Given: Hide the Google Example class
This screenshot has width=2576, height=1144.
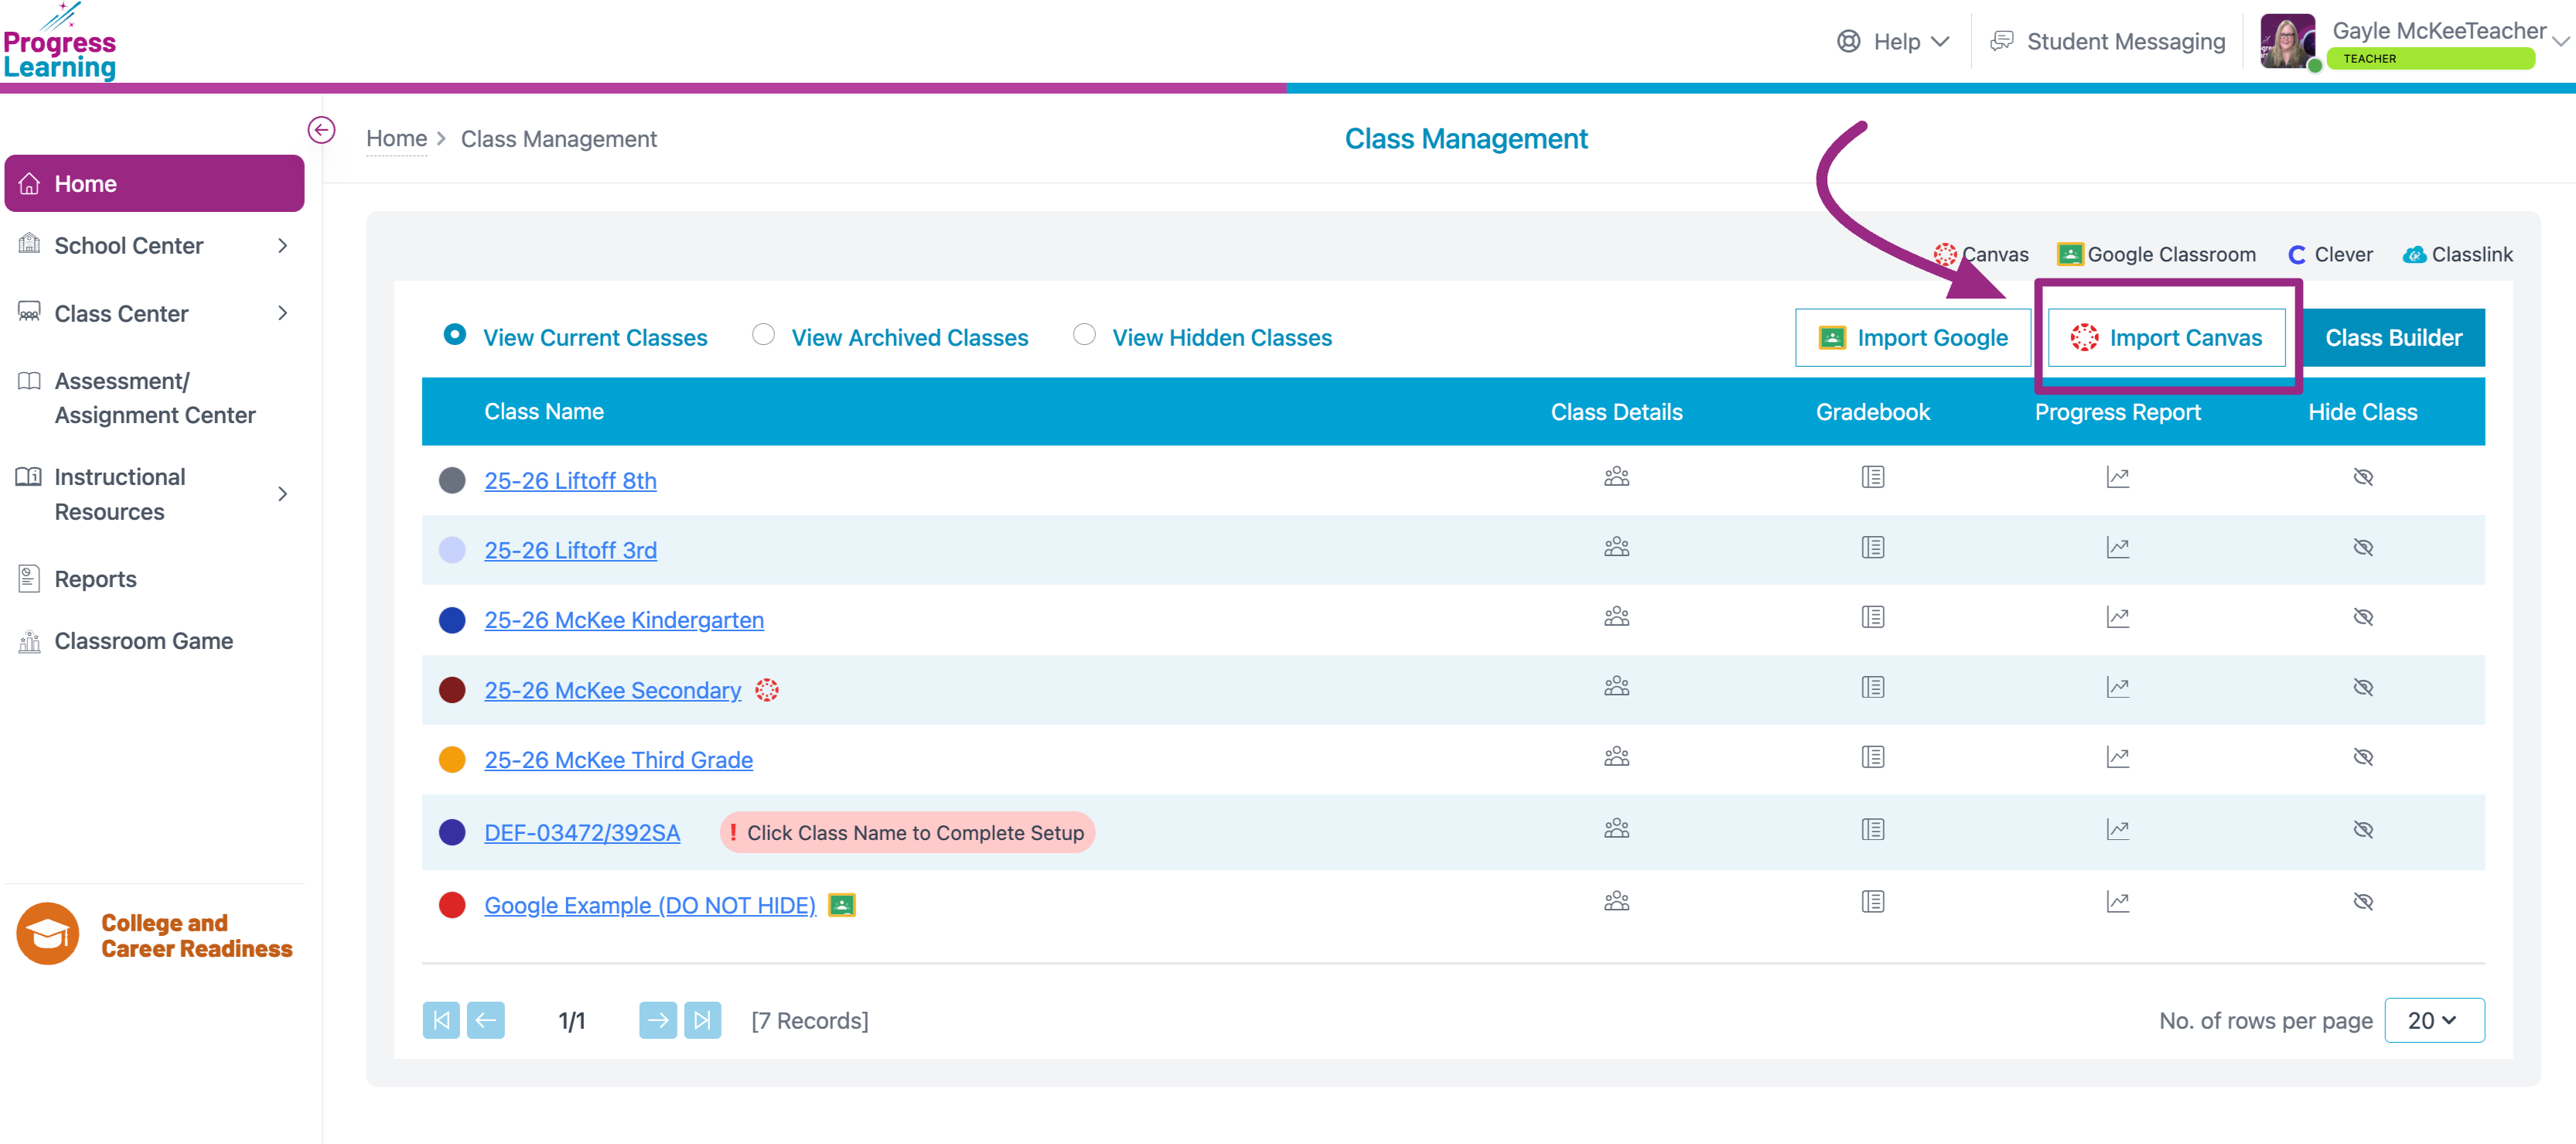Looking at the screenshot, I should click(x=2362, y=902).
